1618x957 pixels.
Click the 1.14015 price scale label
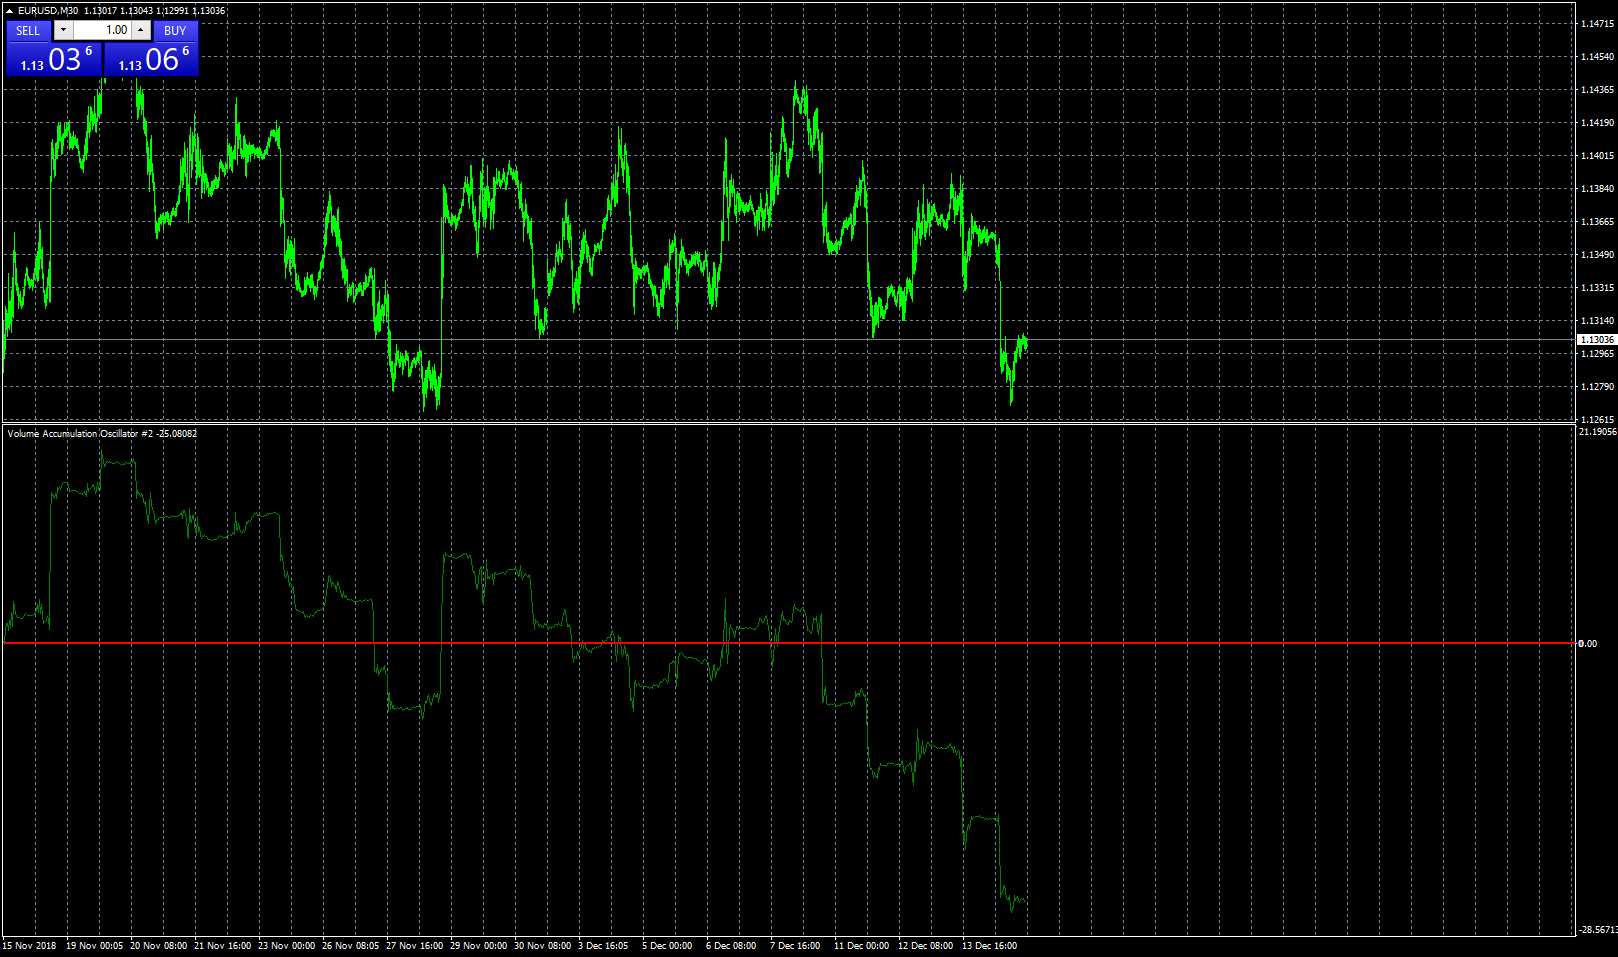(x=1597, y=156)
